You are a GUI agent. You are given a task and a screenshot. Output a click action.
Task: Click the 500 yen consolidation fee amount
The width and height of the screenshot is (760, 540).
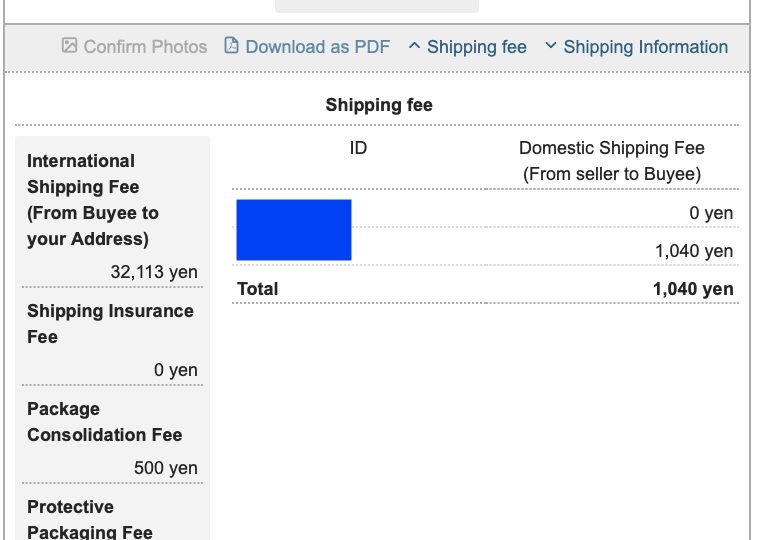165,468
